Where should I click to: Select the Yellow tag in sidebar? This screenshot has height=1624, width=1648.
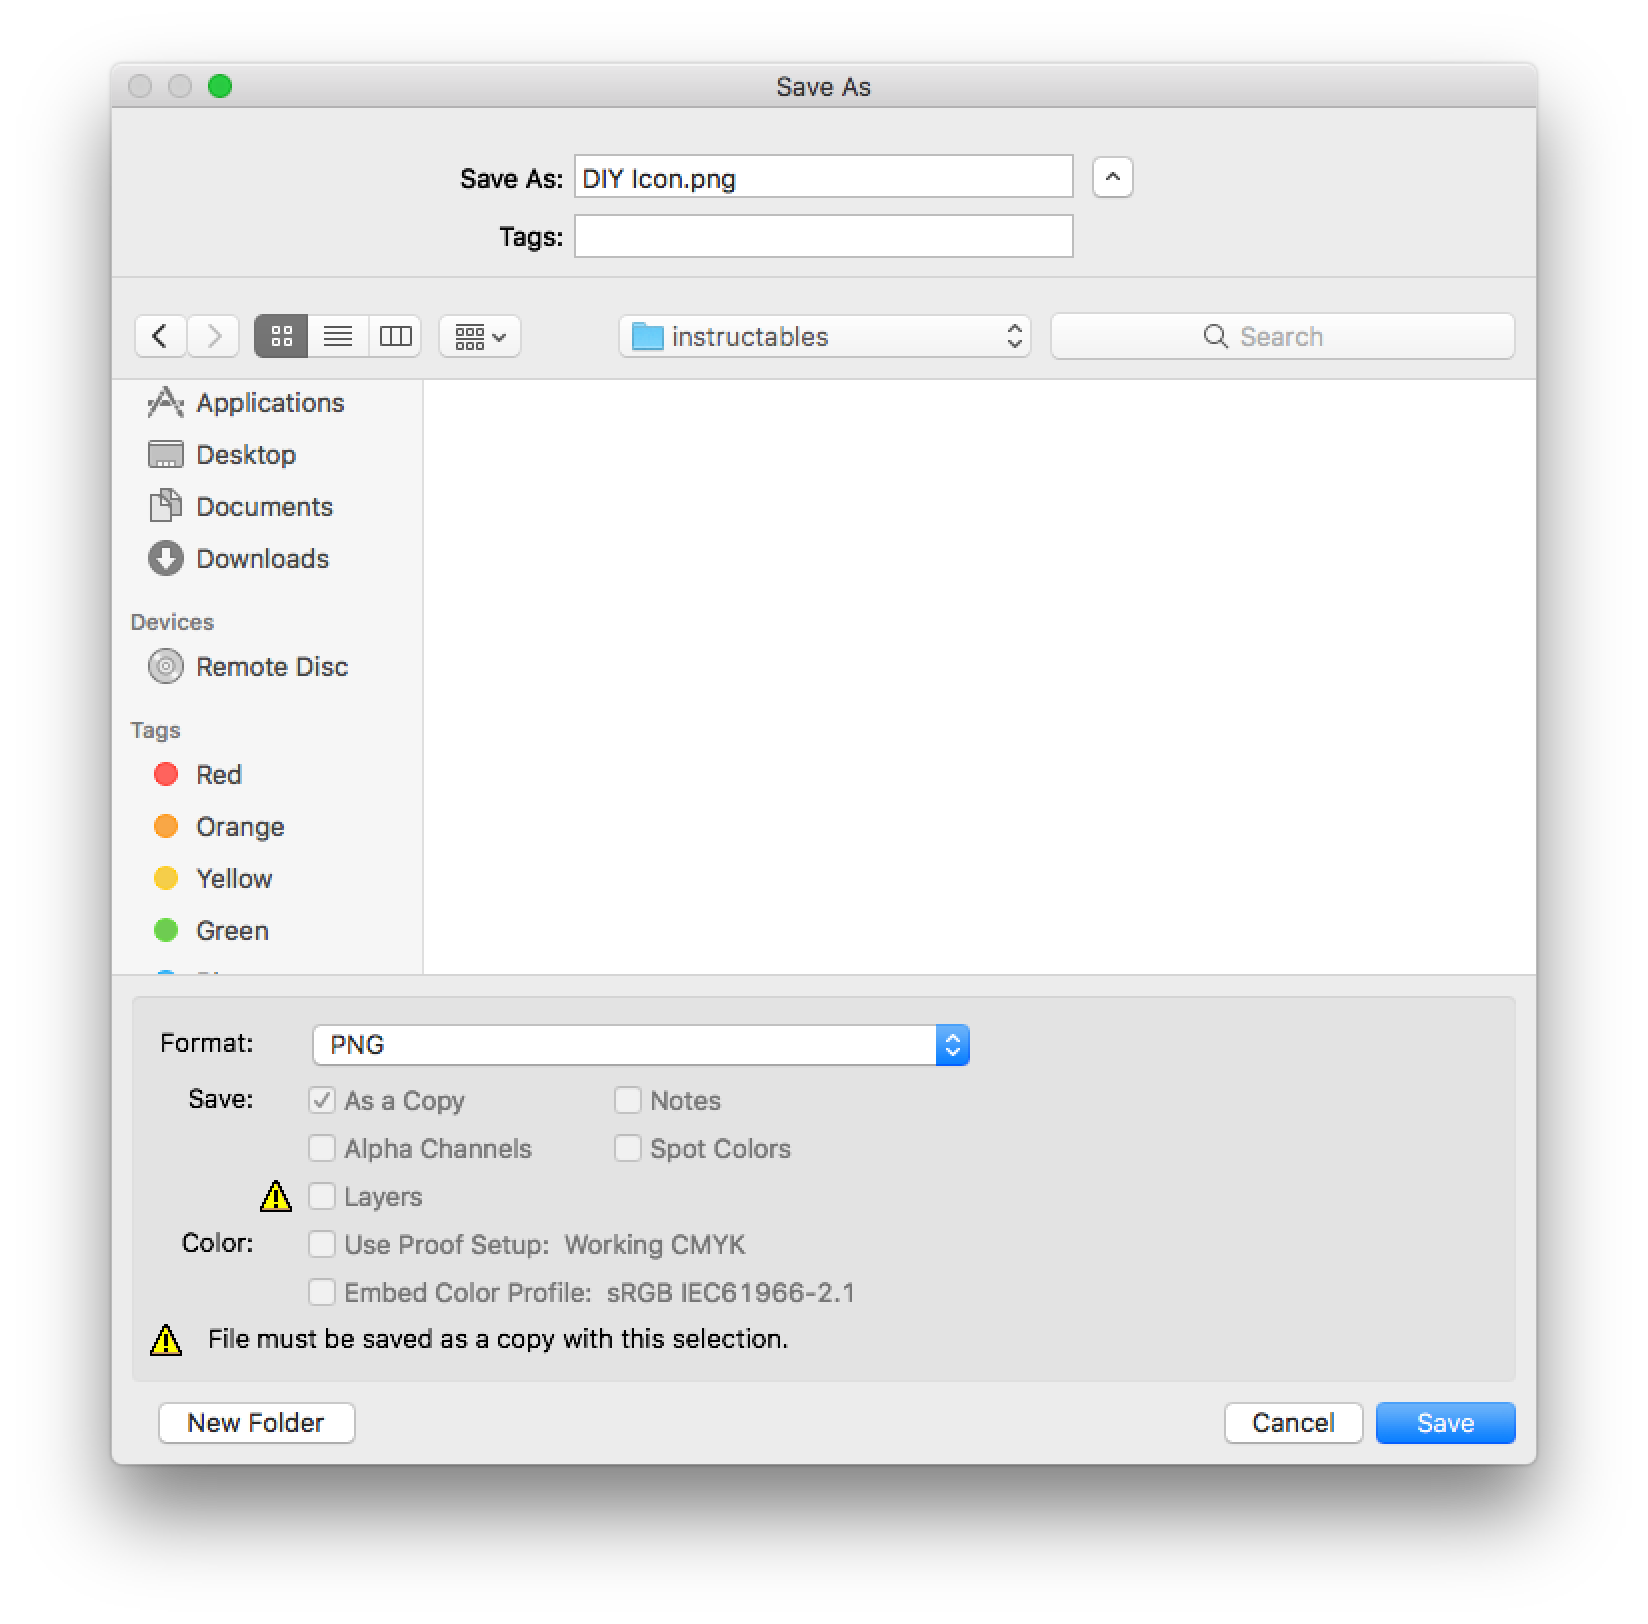tap(233, 879)
